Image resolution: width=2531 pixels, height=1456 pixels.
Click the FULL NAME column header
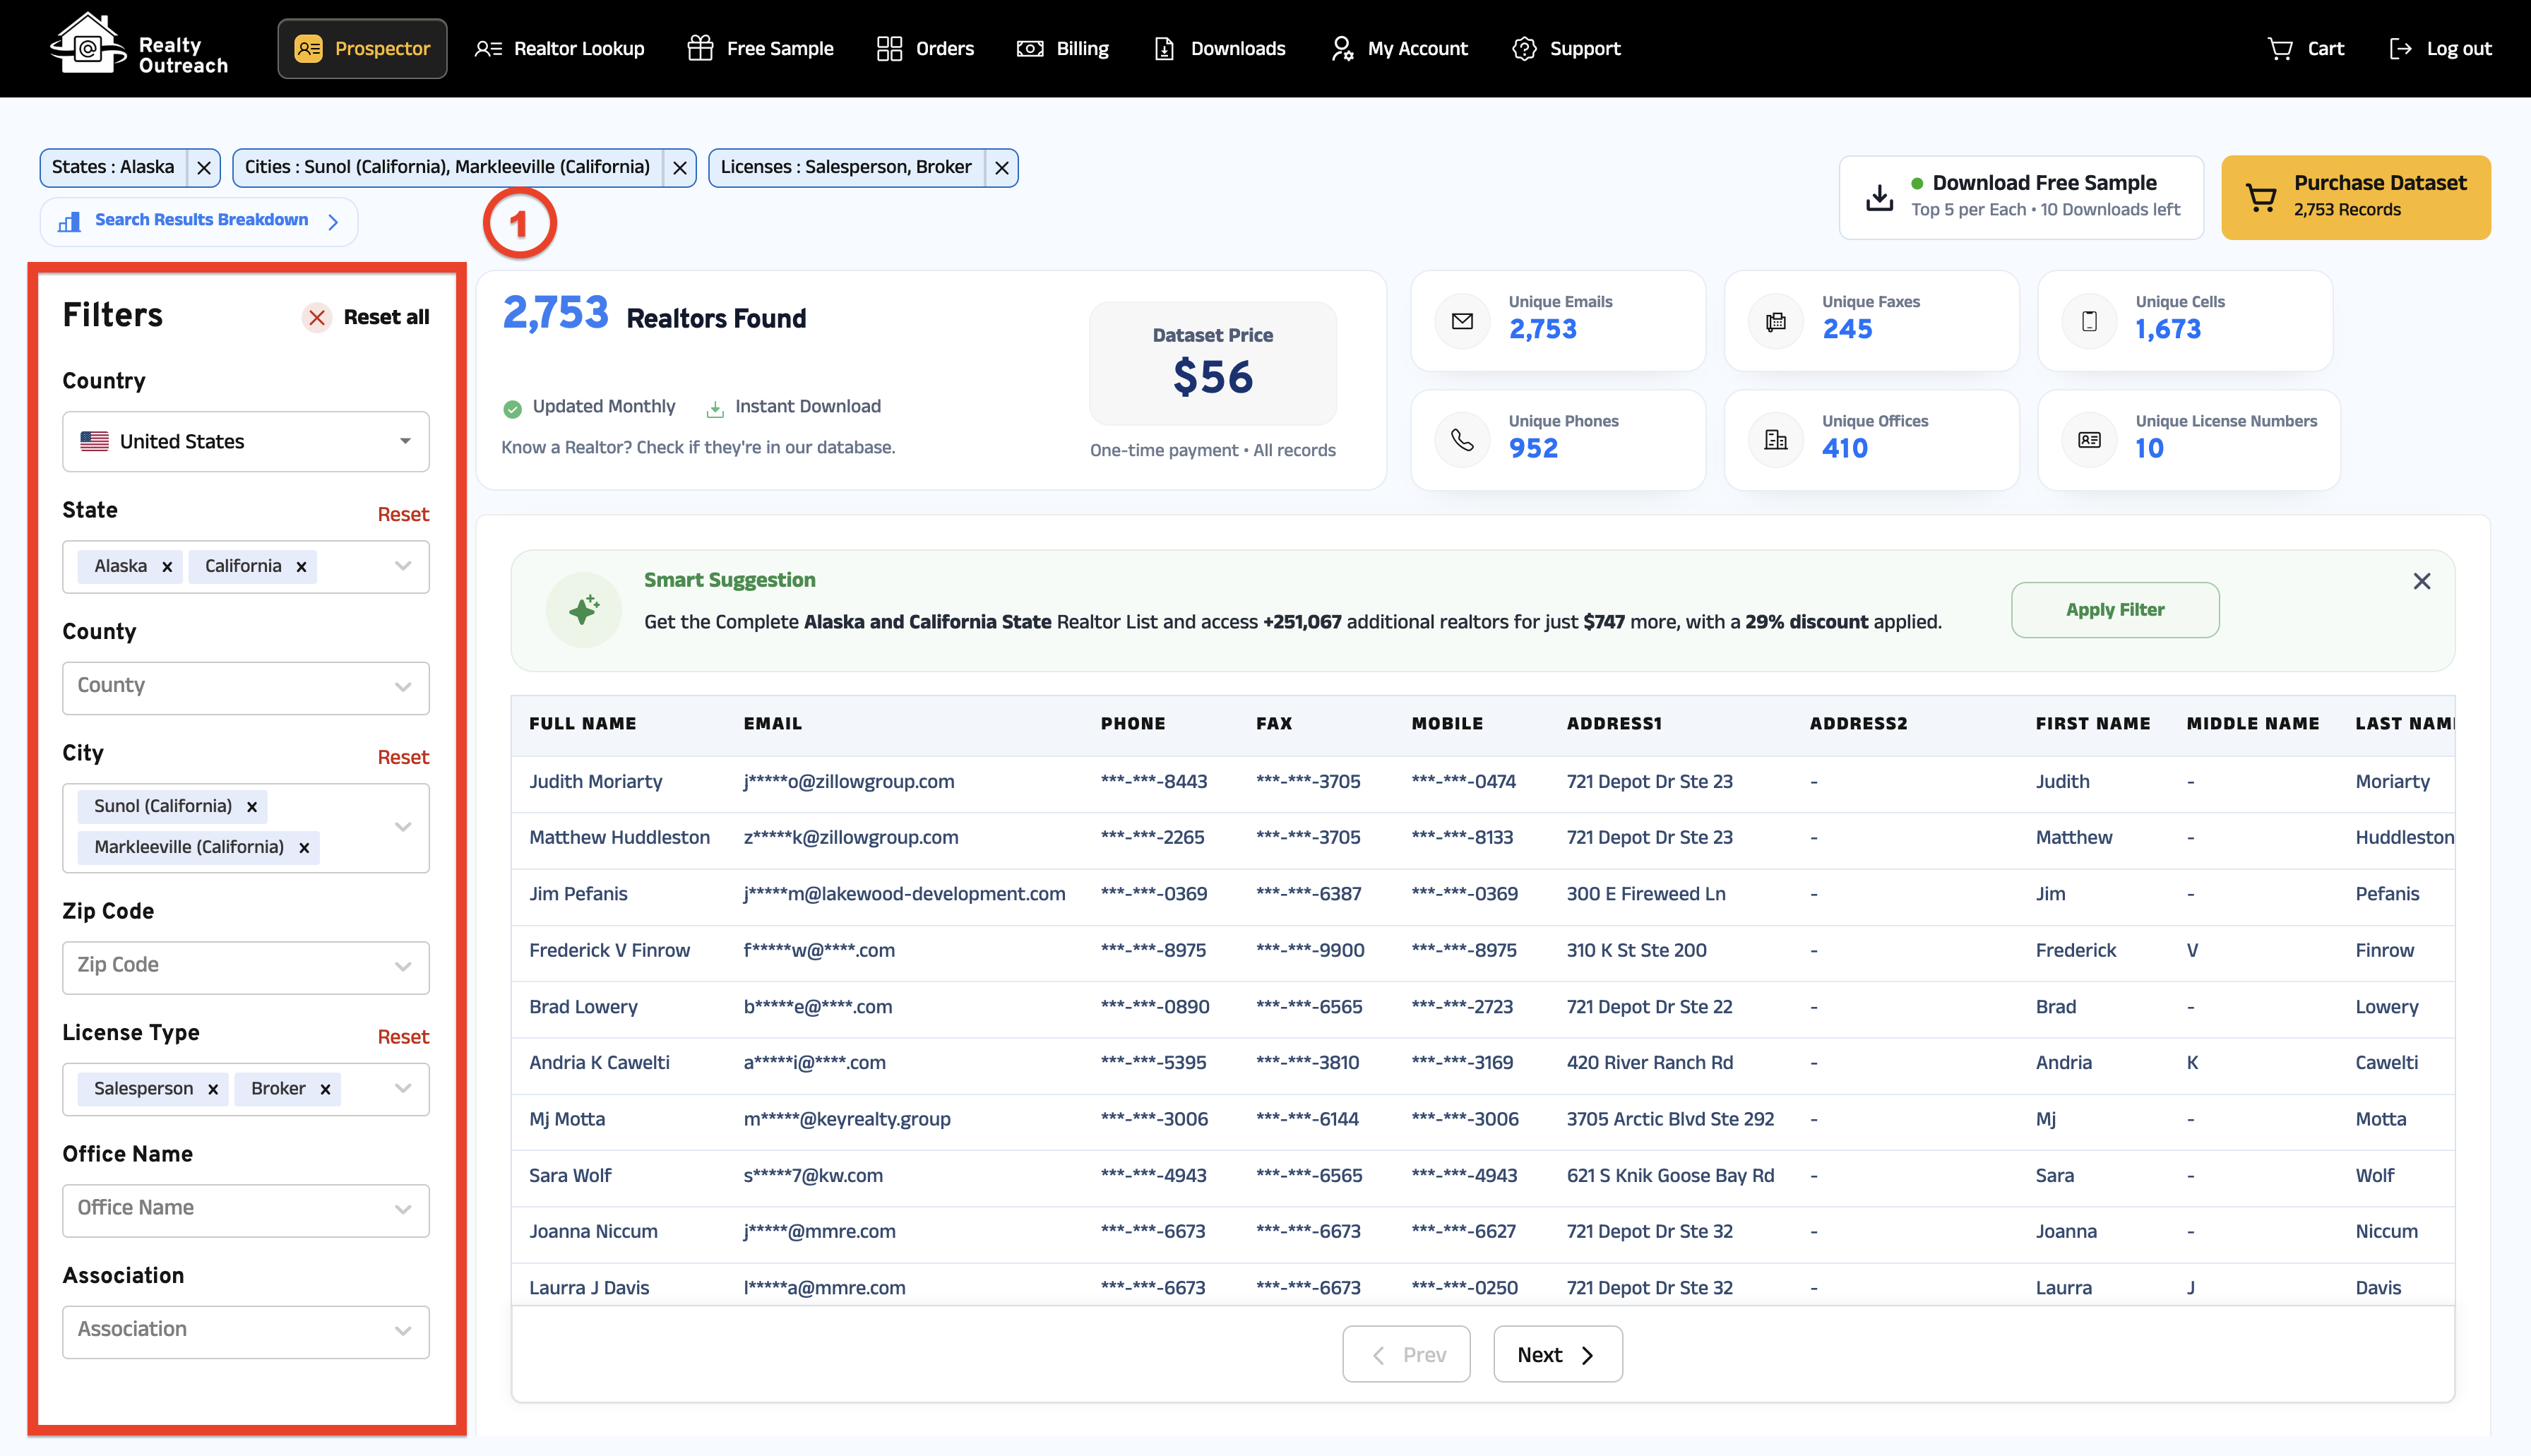(582, 723)
